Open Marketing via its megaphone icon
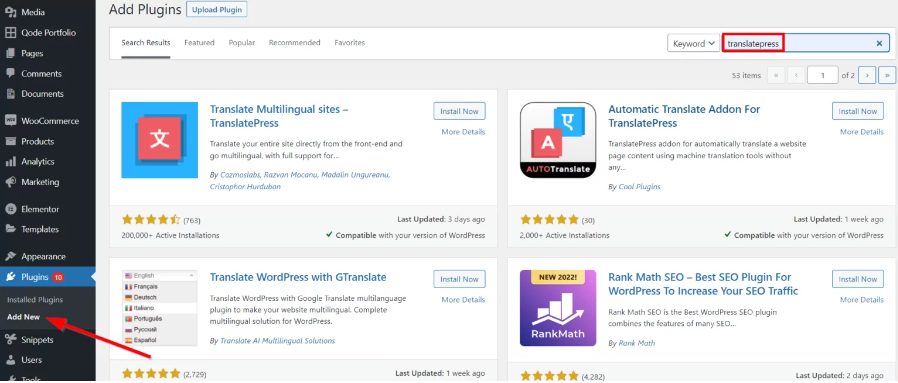 pyautogui.click(x=10, y=182)
